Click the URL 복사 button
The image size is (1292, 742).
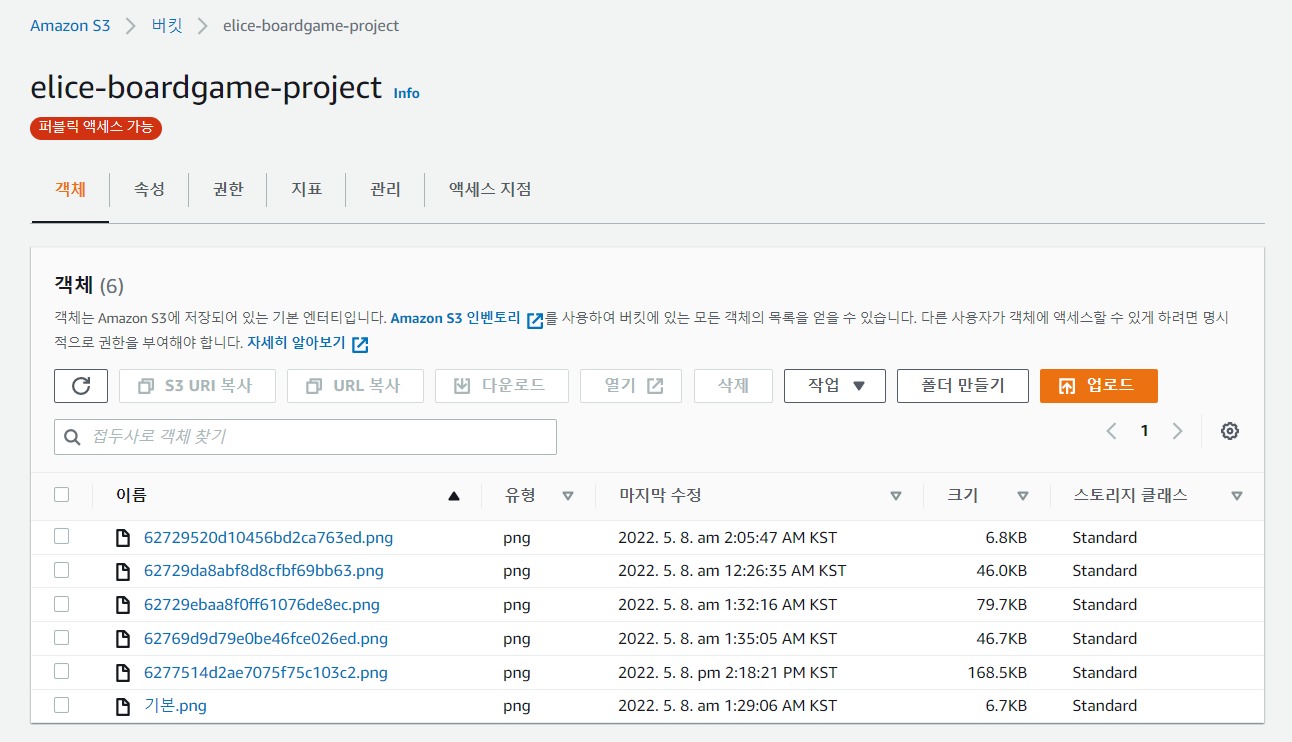tap(355, 386)
